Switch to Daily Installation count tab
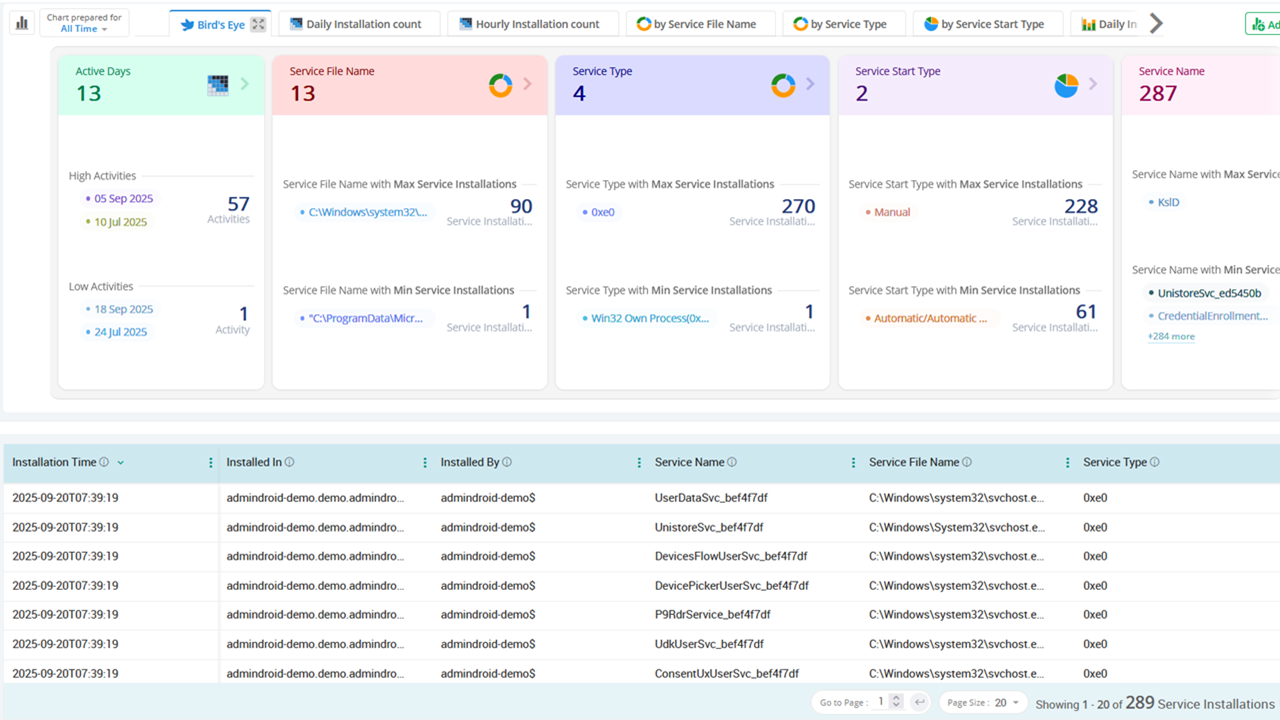 (x=355, y=24)
